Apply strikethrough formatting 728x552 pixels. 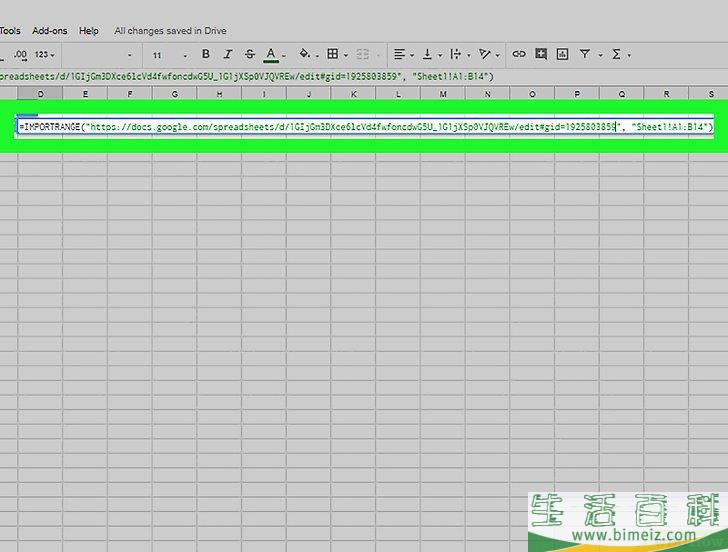click(x=249, y=54)
